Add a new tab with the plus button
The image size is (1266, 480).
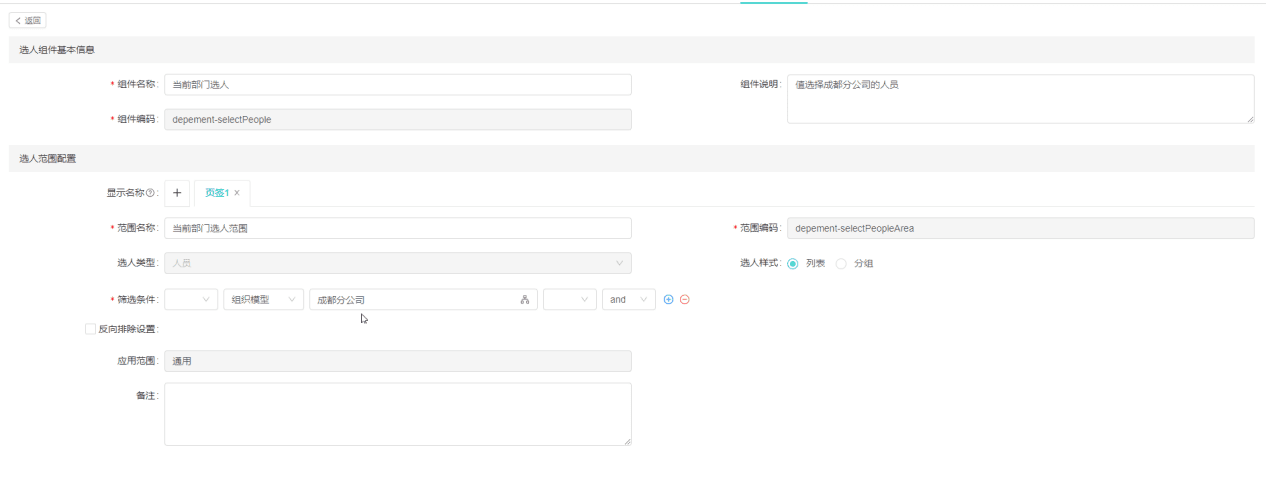tap(176, 192)
